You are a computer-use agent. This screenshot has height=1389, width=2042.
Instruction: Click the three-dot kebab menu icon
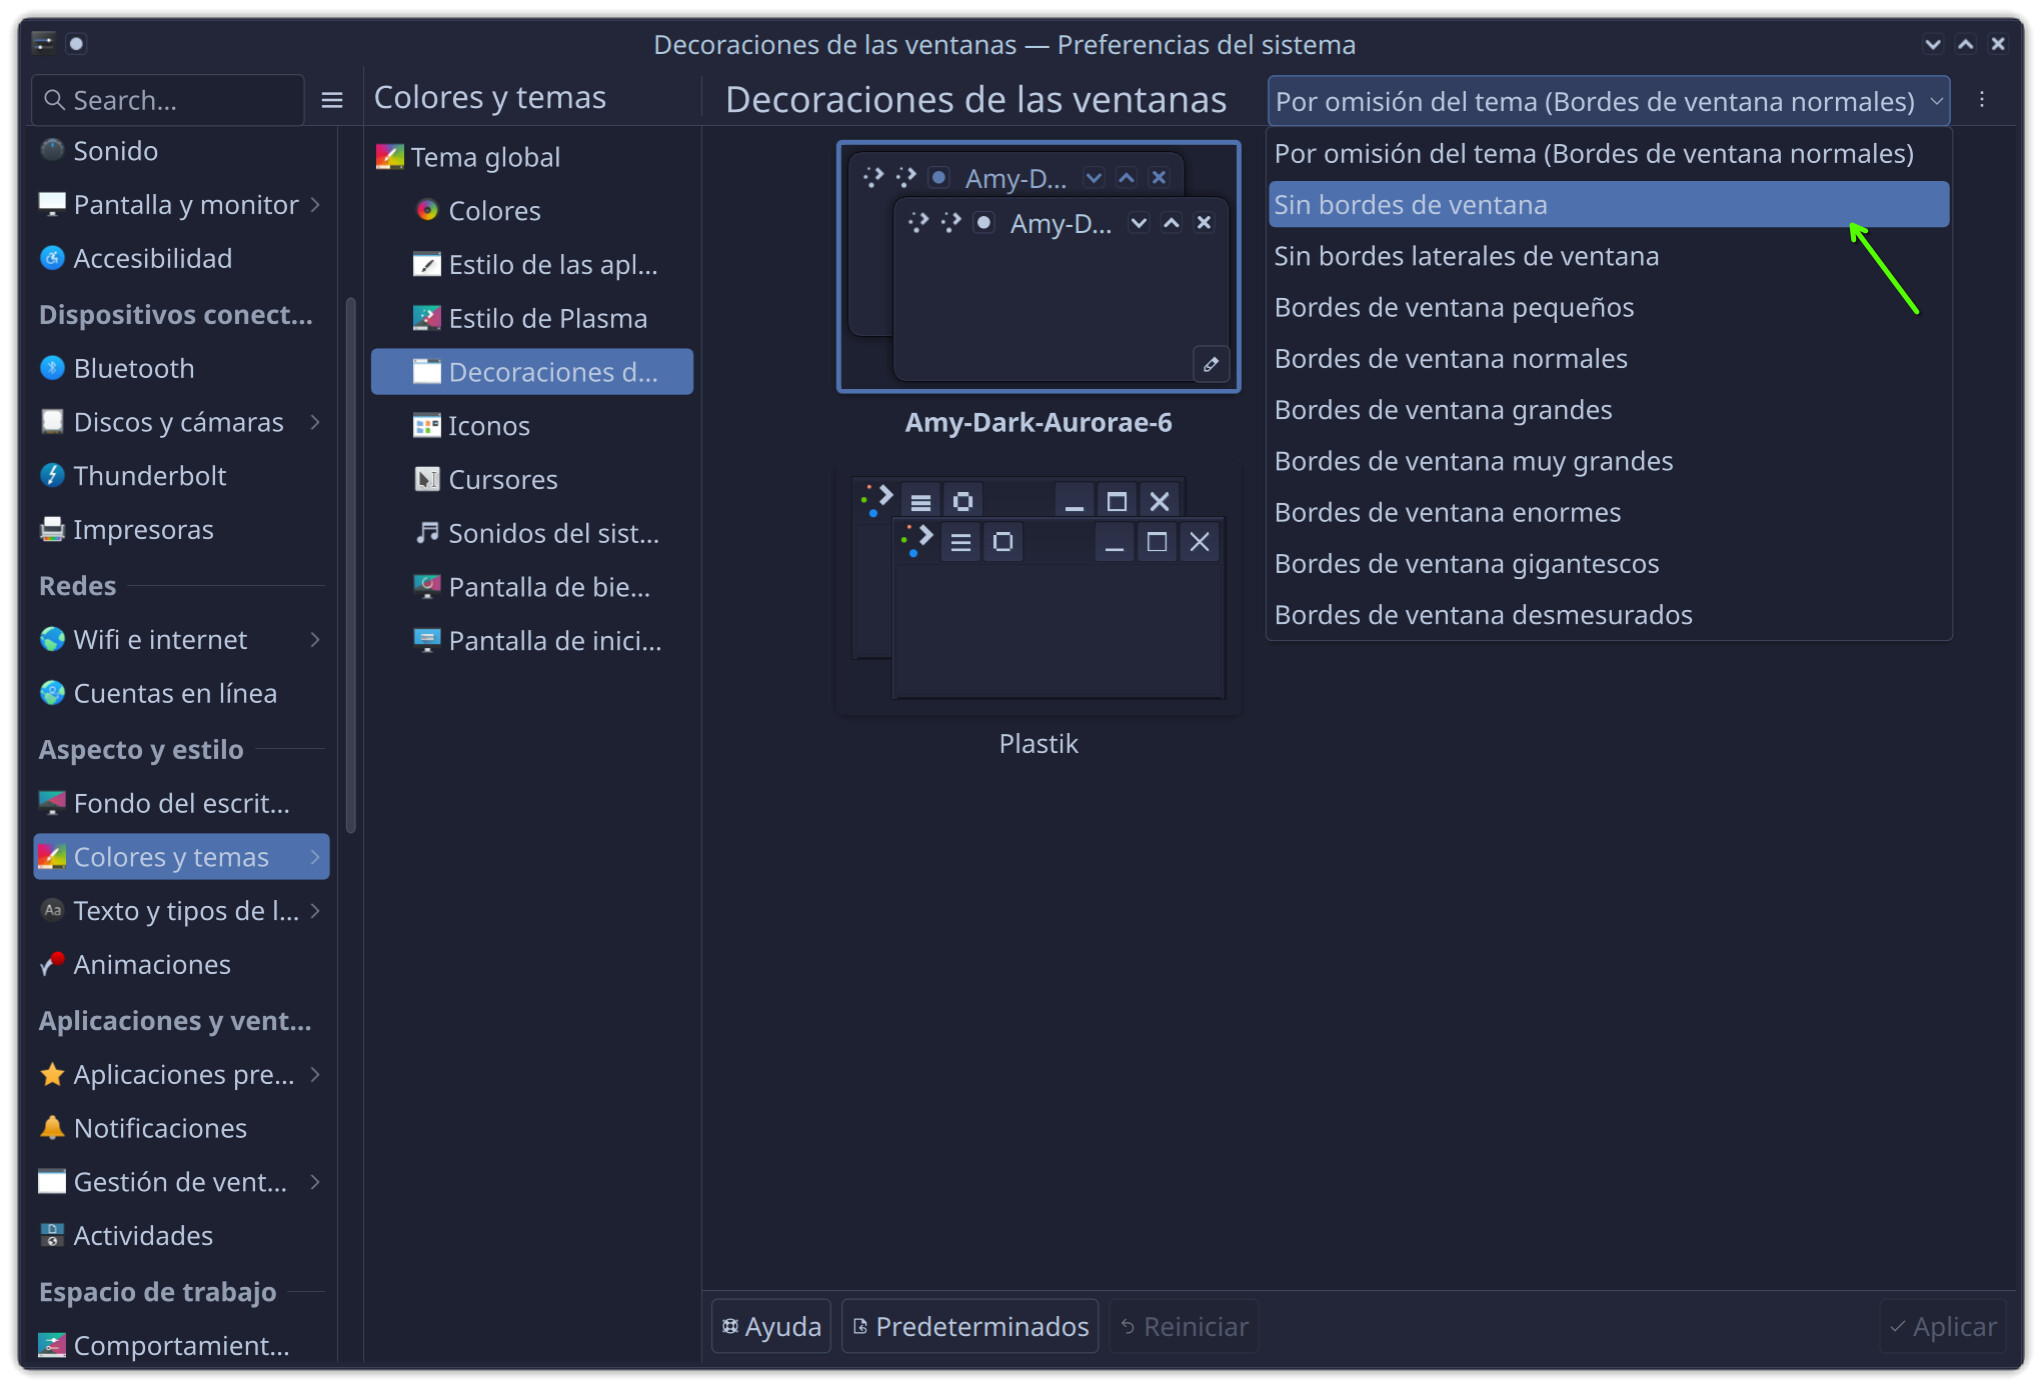pos(1981,100)
